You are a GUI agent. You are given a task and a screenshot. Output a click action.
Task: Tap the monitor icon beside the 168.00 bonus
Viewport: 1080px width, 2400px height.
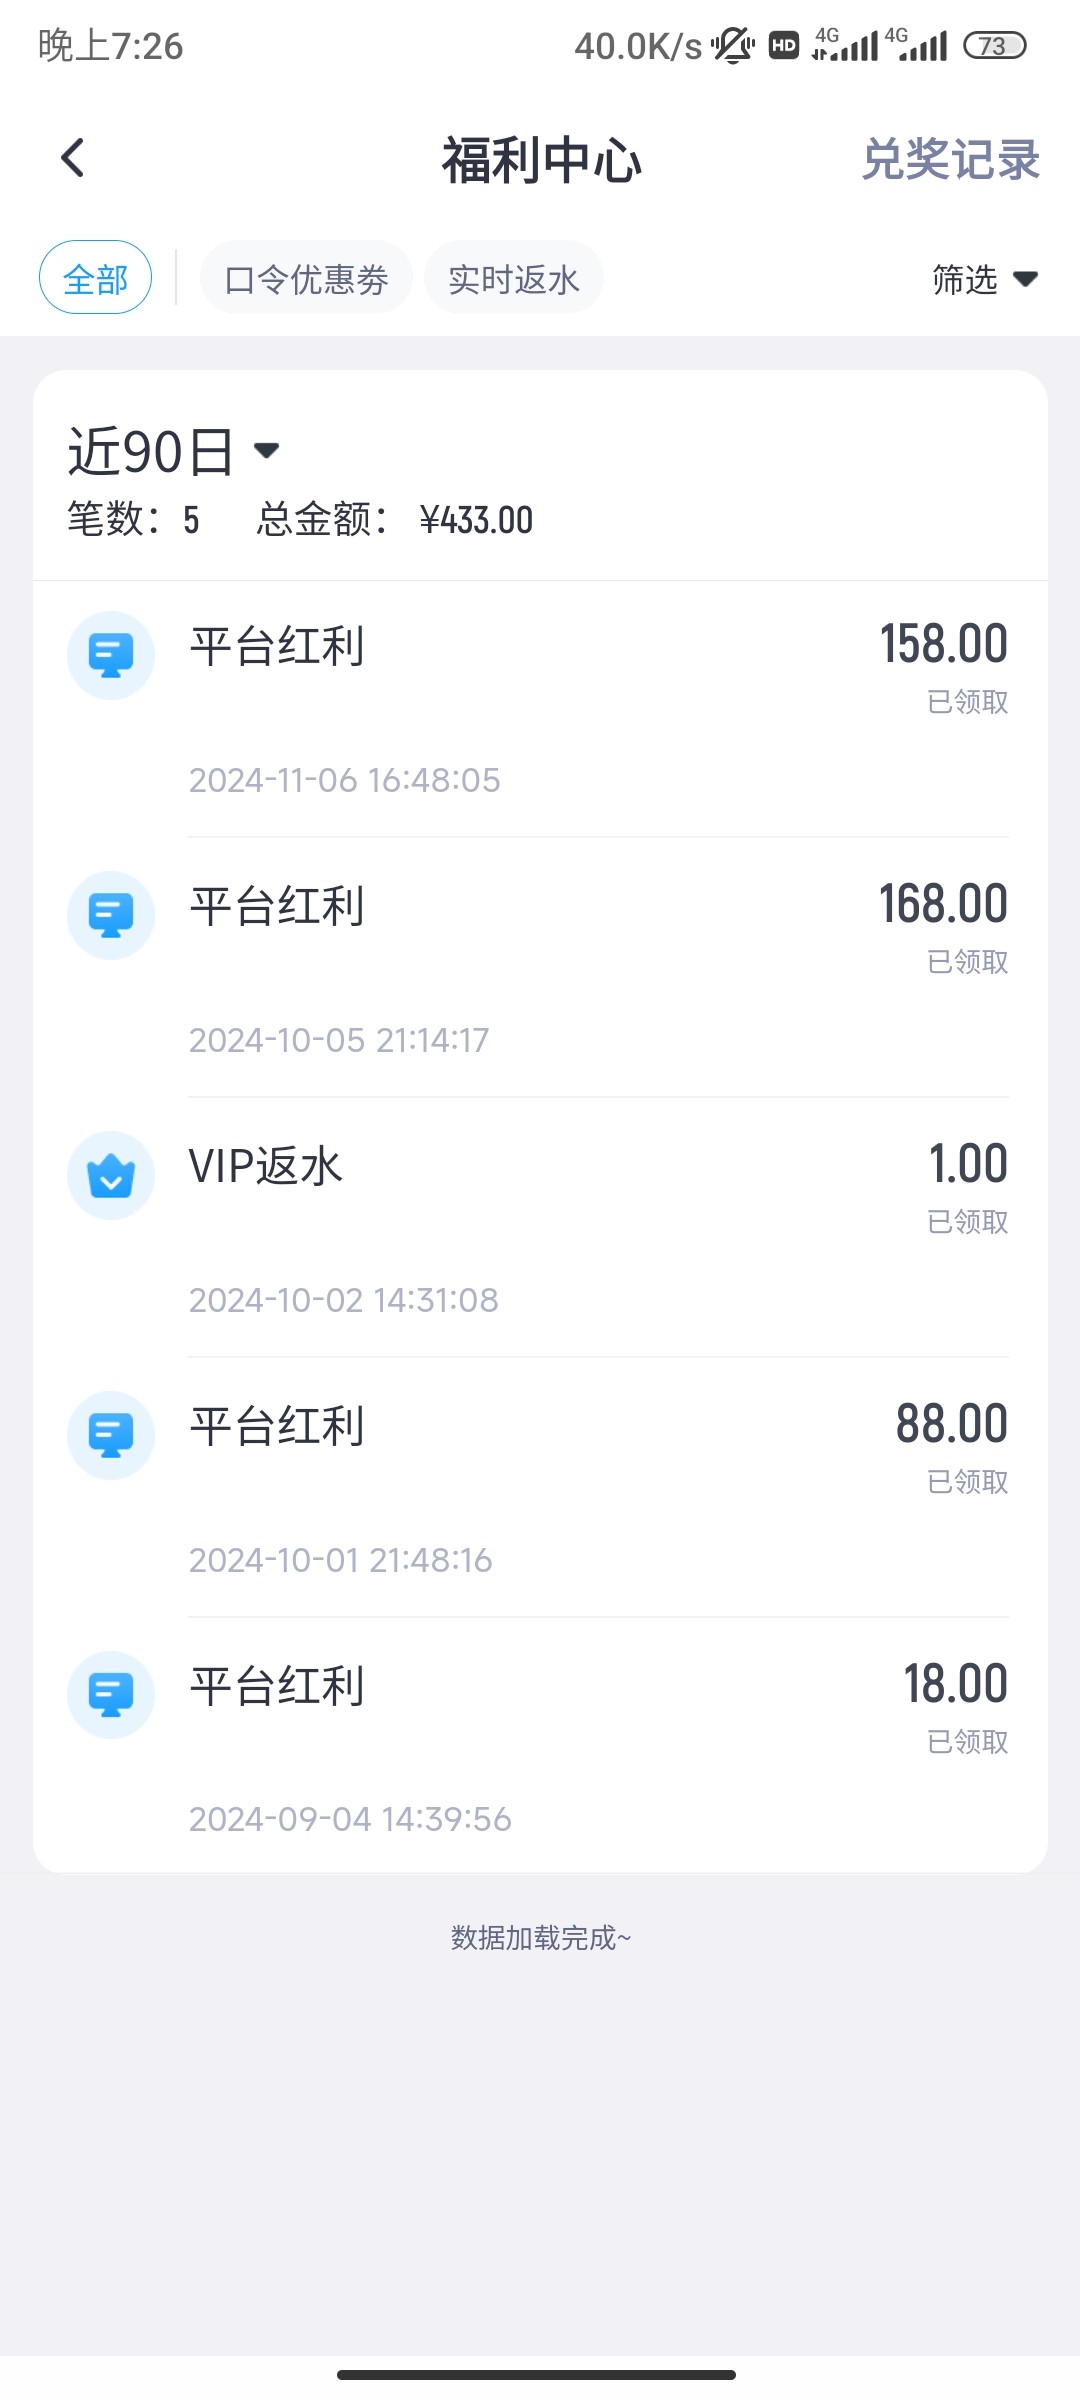point(111,915)
